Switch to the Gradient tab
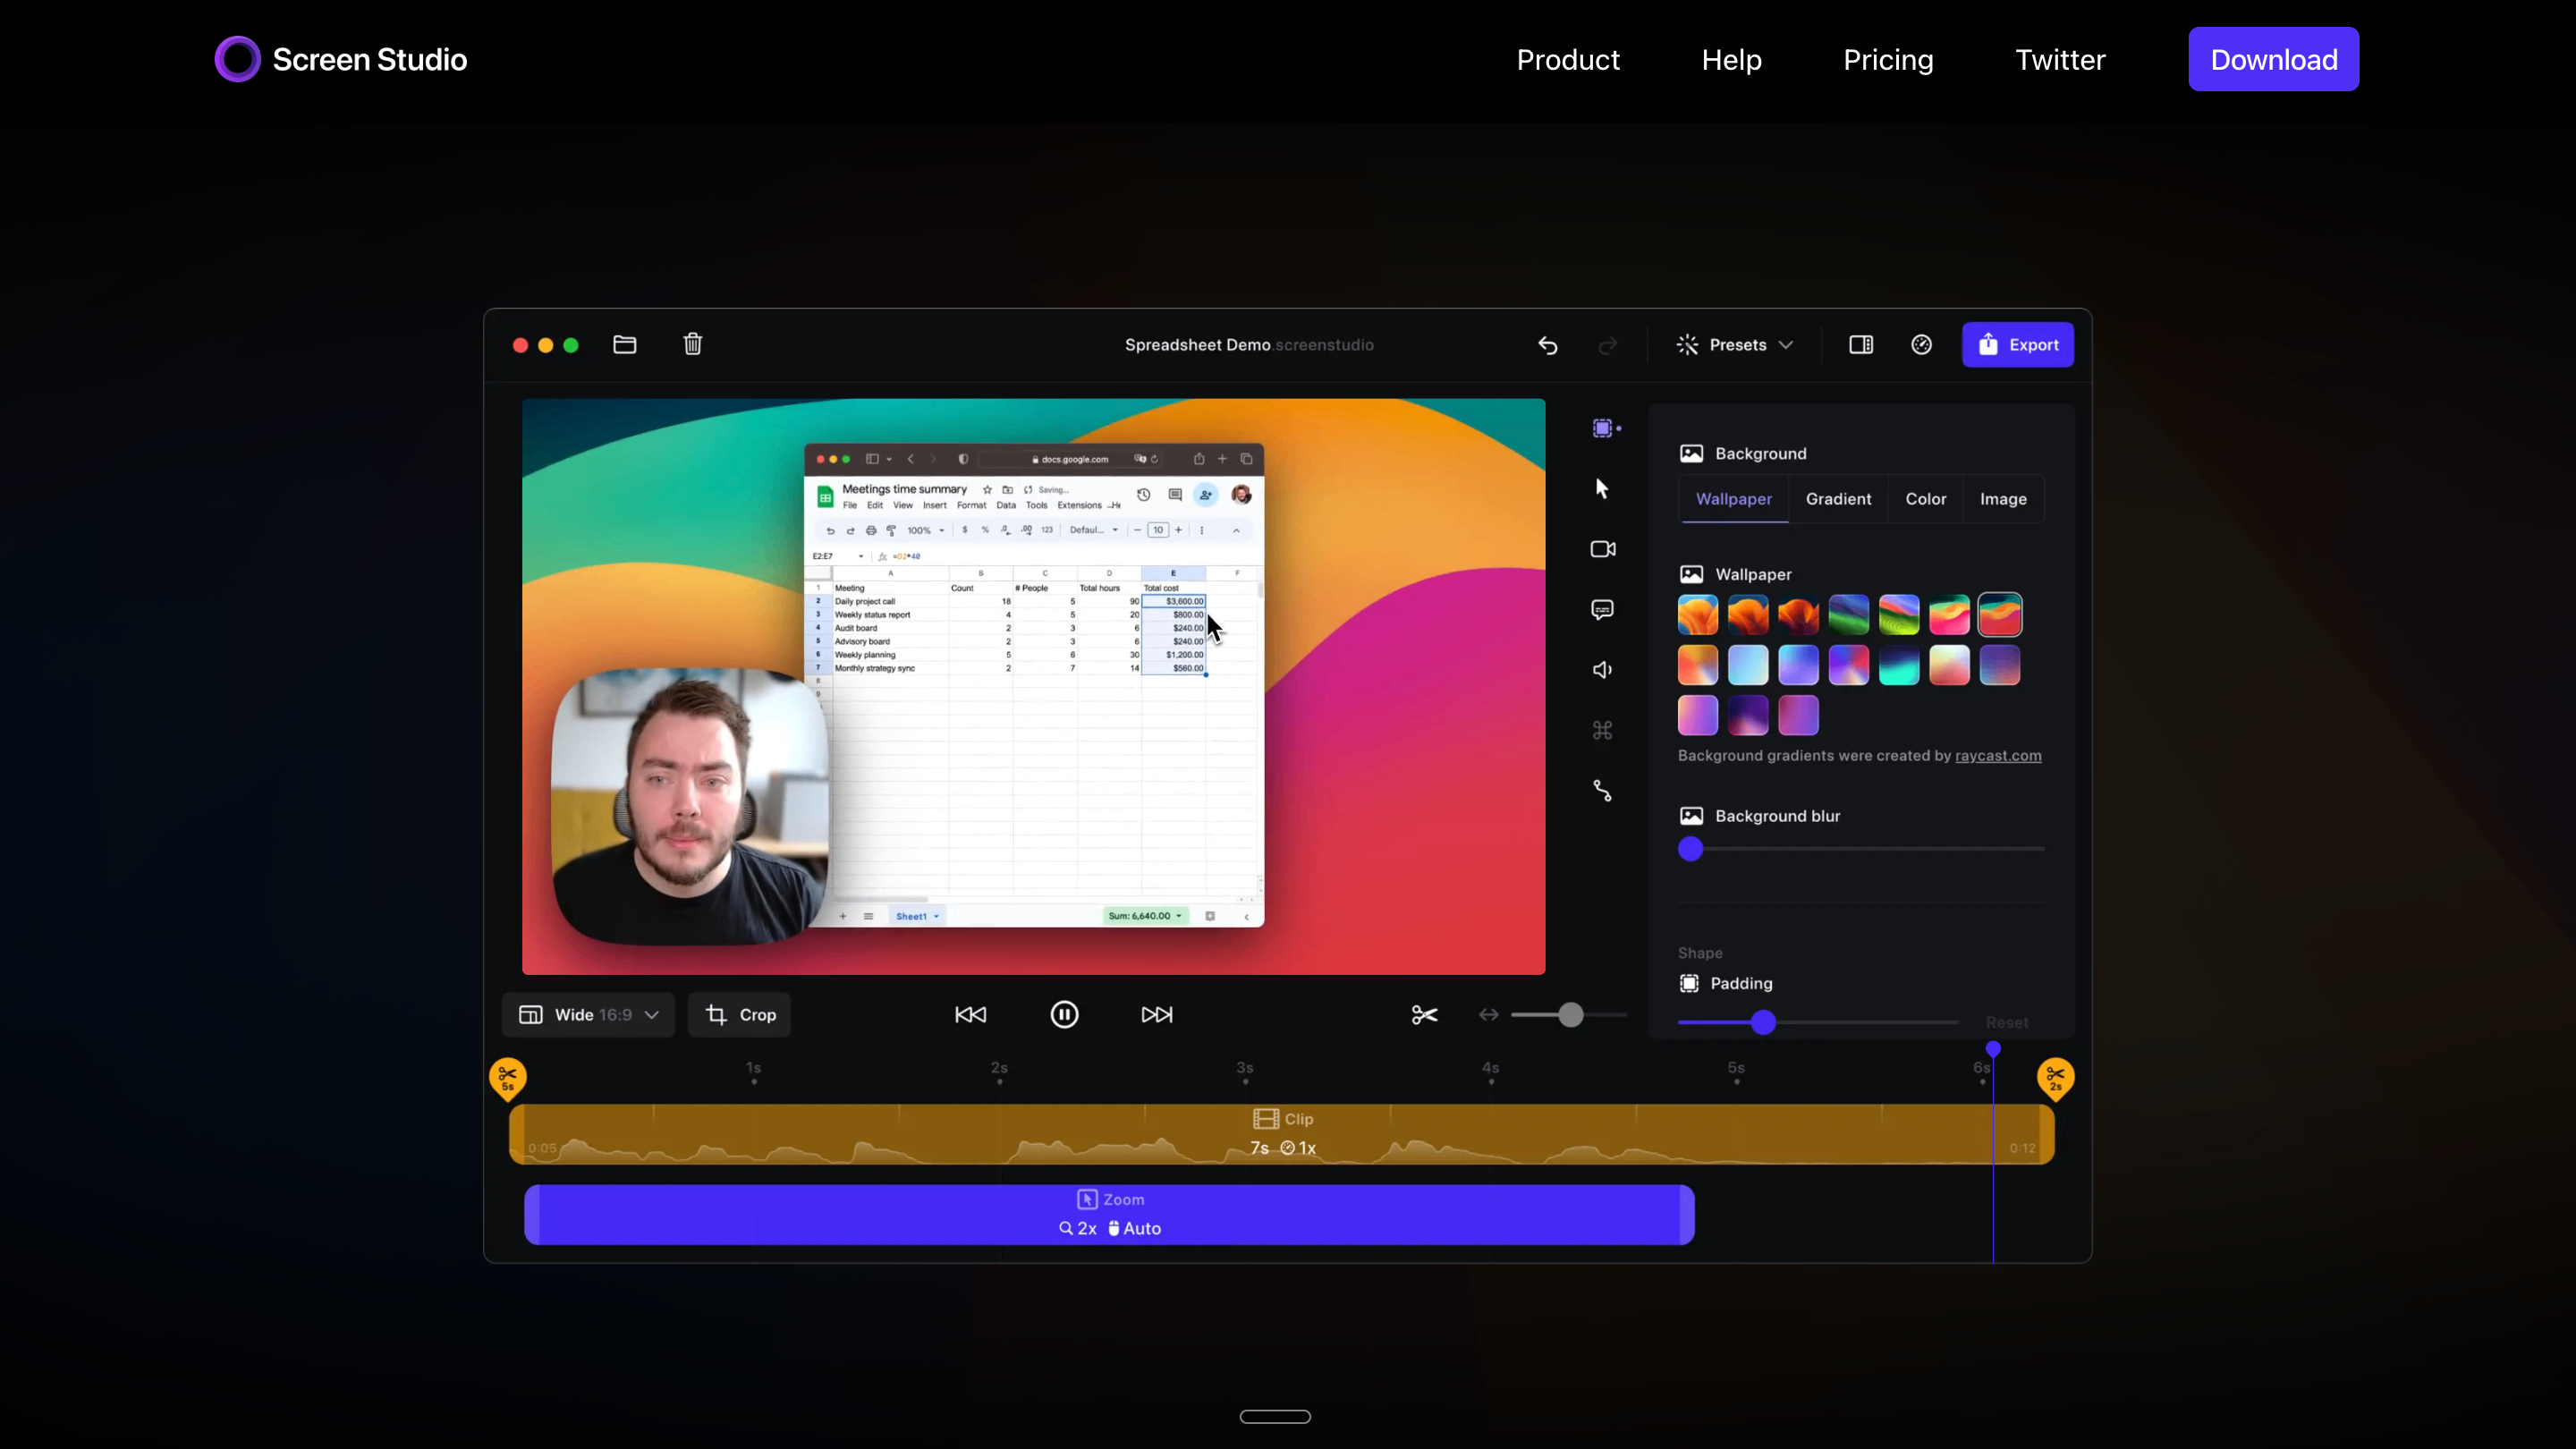Viewport: 2576px width, 1449px height. pyautogui.click(x=1838, y=499)
